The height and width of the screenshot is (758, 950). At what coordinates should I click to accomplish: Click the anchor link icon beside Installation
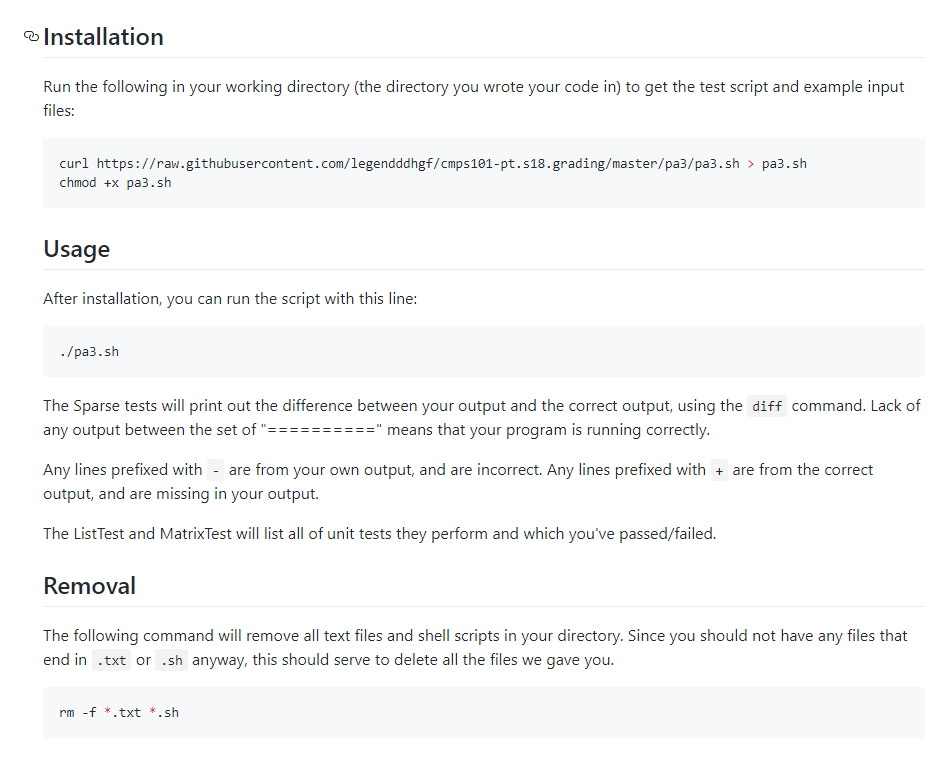tap(31, 36)
